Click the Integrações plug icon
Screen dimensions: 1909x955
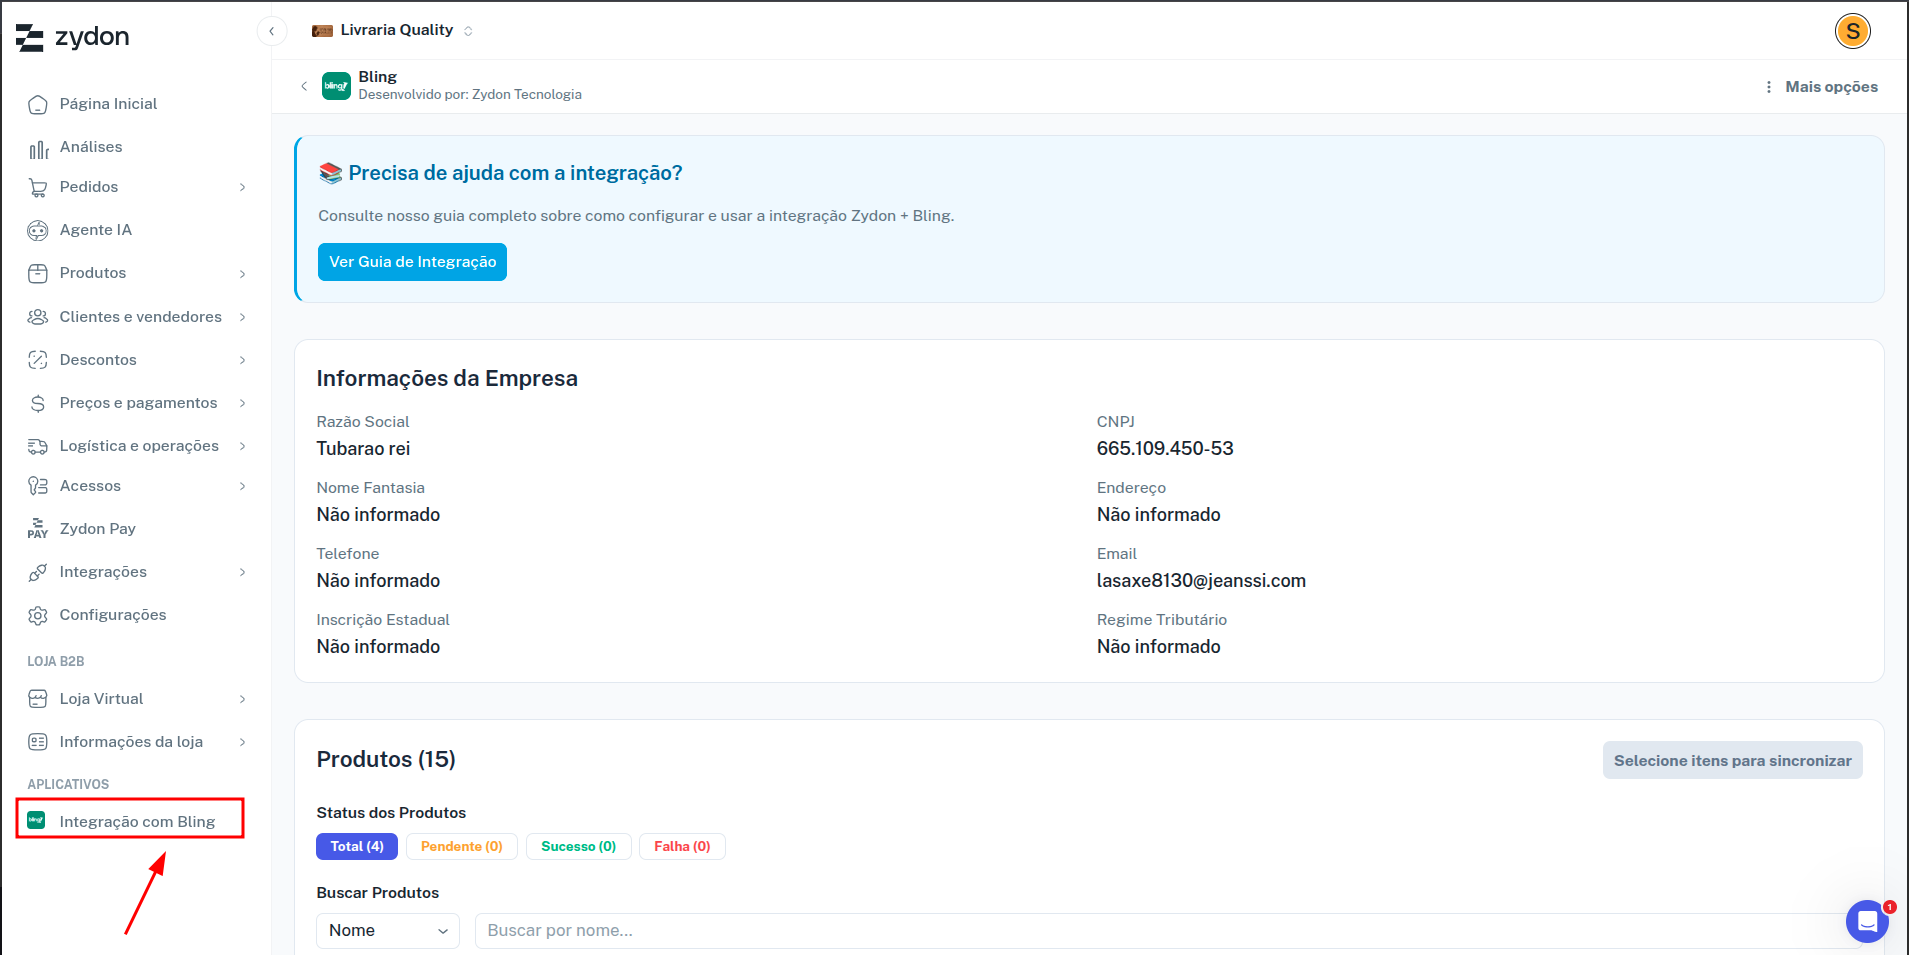tap(38, 572)
